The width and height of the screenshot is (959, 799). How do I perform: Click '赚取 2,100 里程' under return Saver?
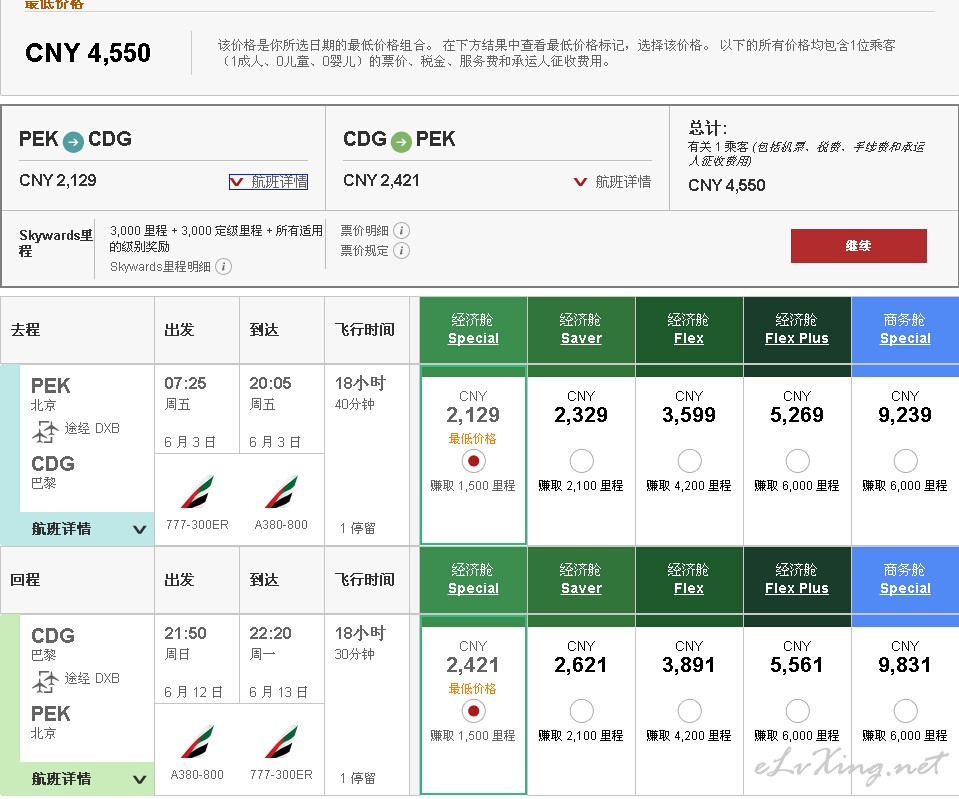[581, 735]
